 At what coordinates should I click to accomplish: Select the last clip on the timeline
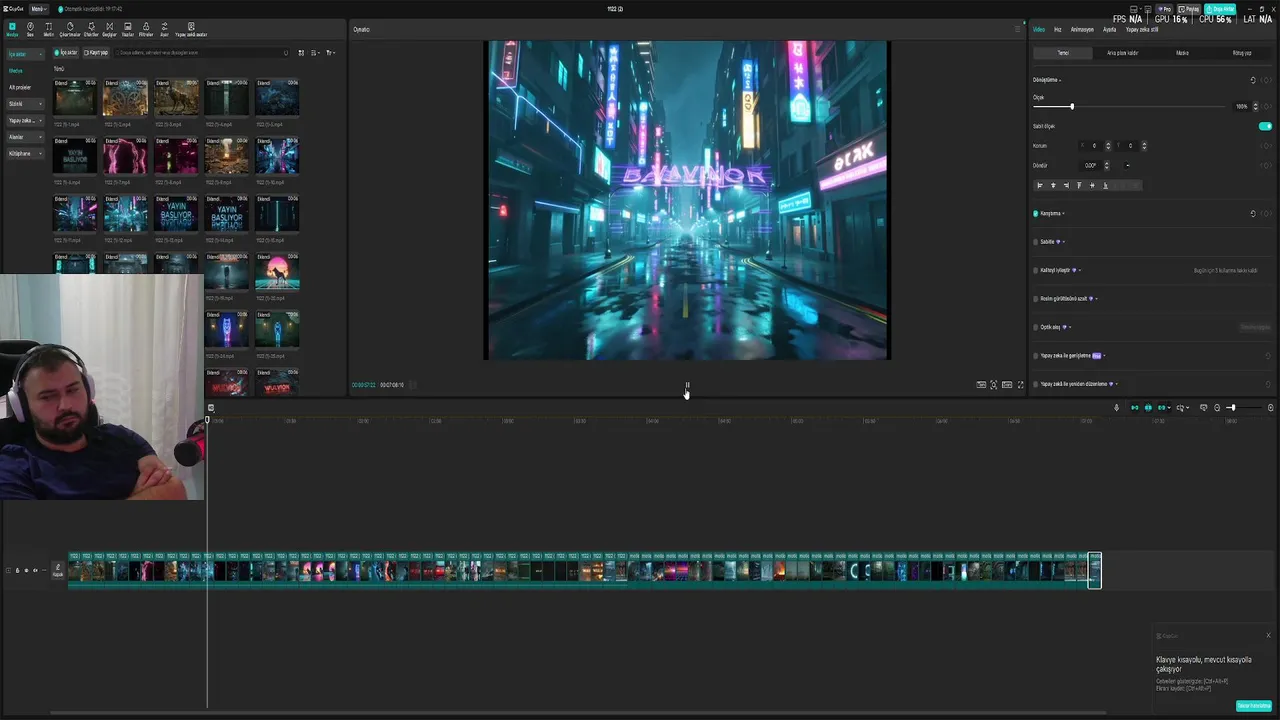pos(1095,570)
